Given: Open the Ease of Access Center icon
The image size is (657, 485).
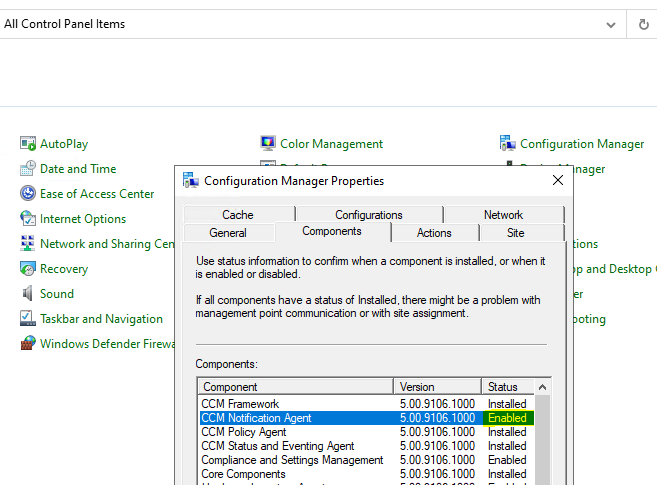Looking at the screenshot, I should click(28, 193).
